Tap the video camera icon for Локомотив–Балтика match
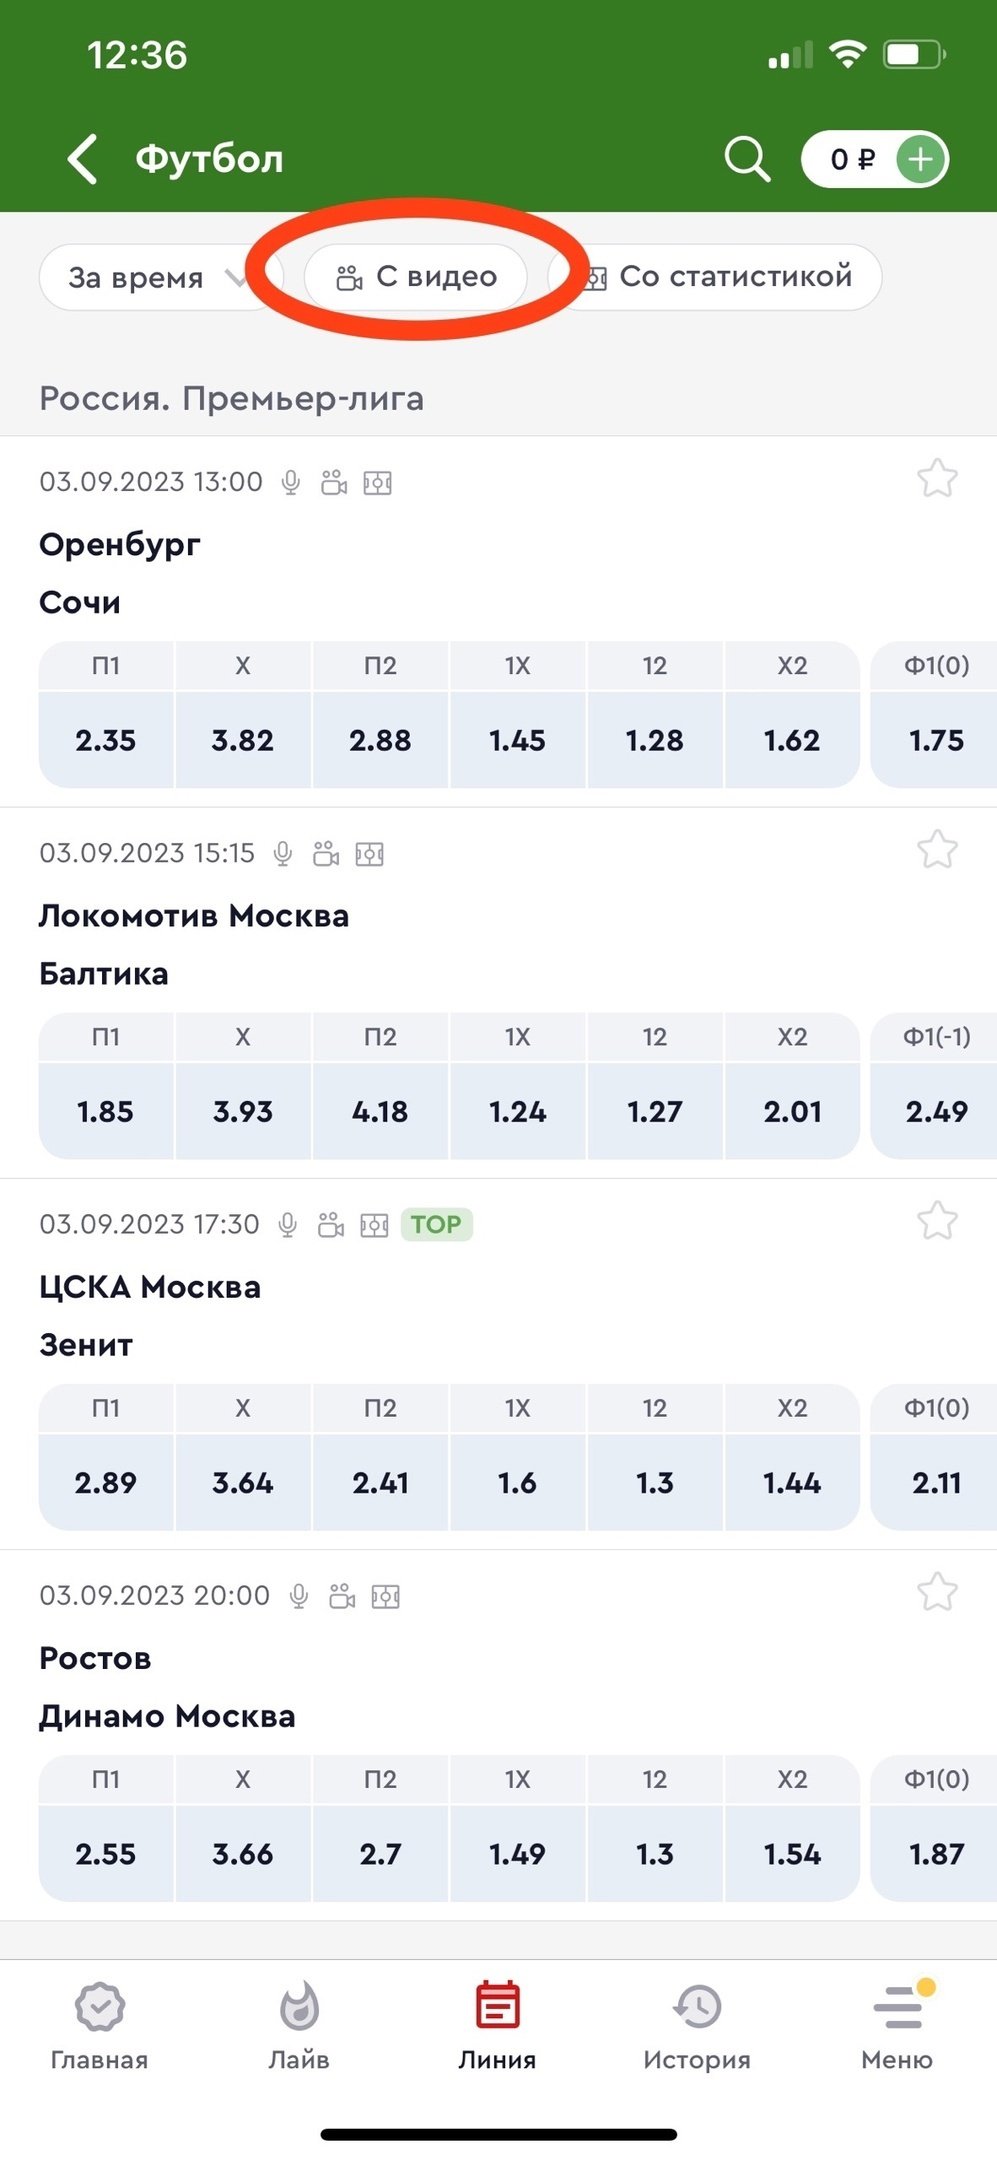Image resolution: width=997 pixels, height=2160 pixels. pos(326,854)
